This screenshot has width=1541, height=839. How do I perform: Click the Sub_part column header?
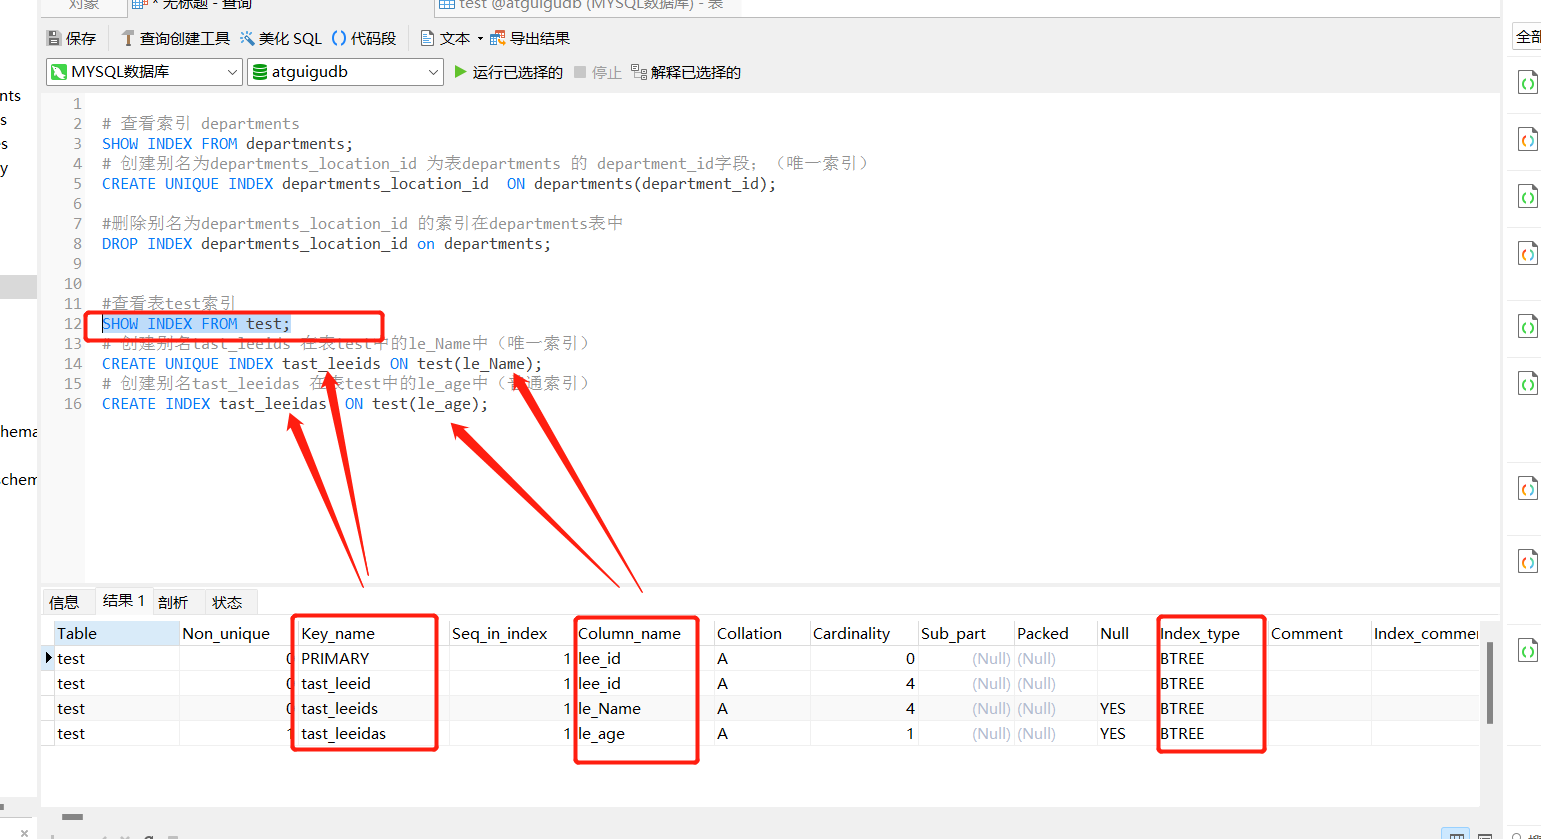pos(965,633)
